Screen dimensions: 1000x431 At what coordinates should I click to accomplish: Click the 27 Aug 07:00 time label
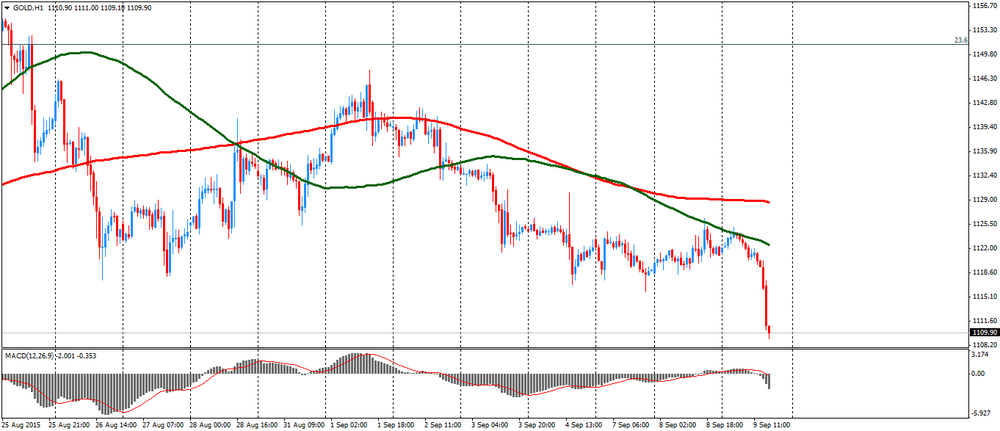(x=164, y=423)
